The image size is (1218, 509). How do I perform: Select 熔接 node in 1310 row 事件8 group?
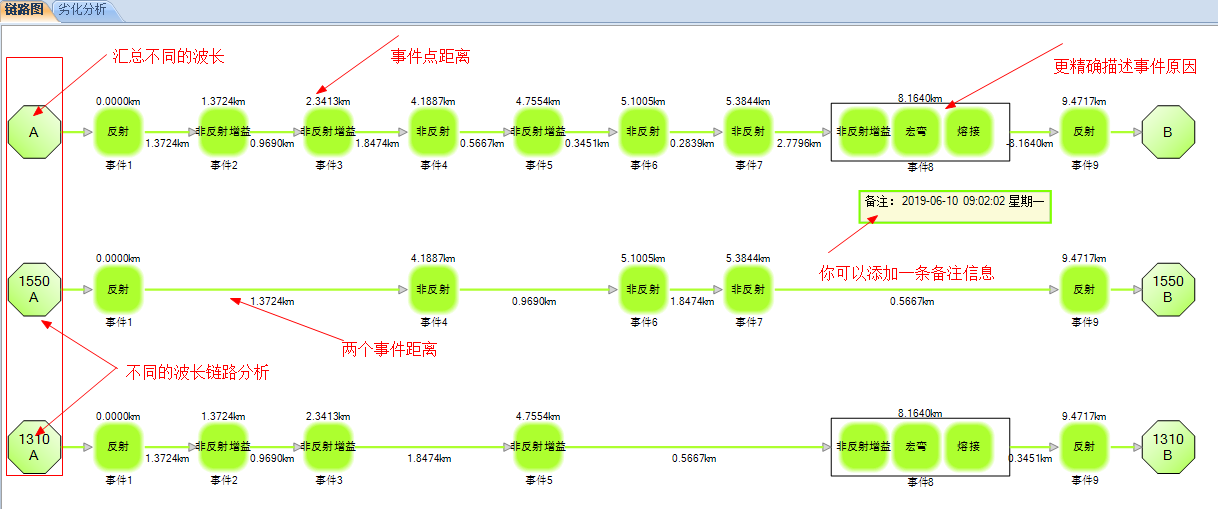968,448
